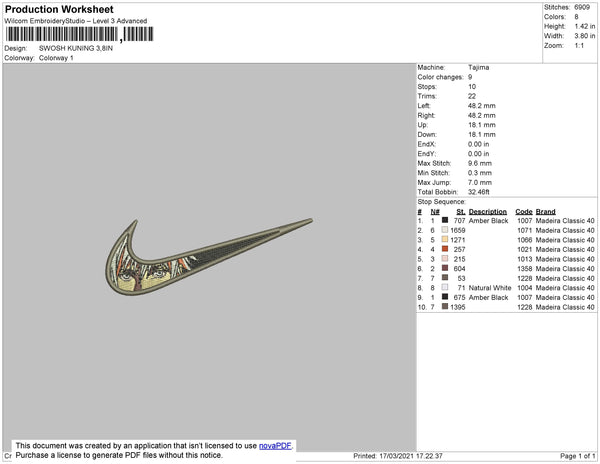Select the Height value 1.42 in
The width and height of the screenshot is (600, 464).
coord(585,26)
